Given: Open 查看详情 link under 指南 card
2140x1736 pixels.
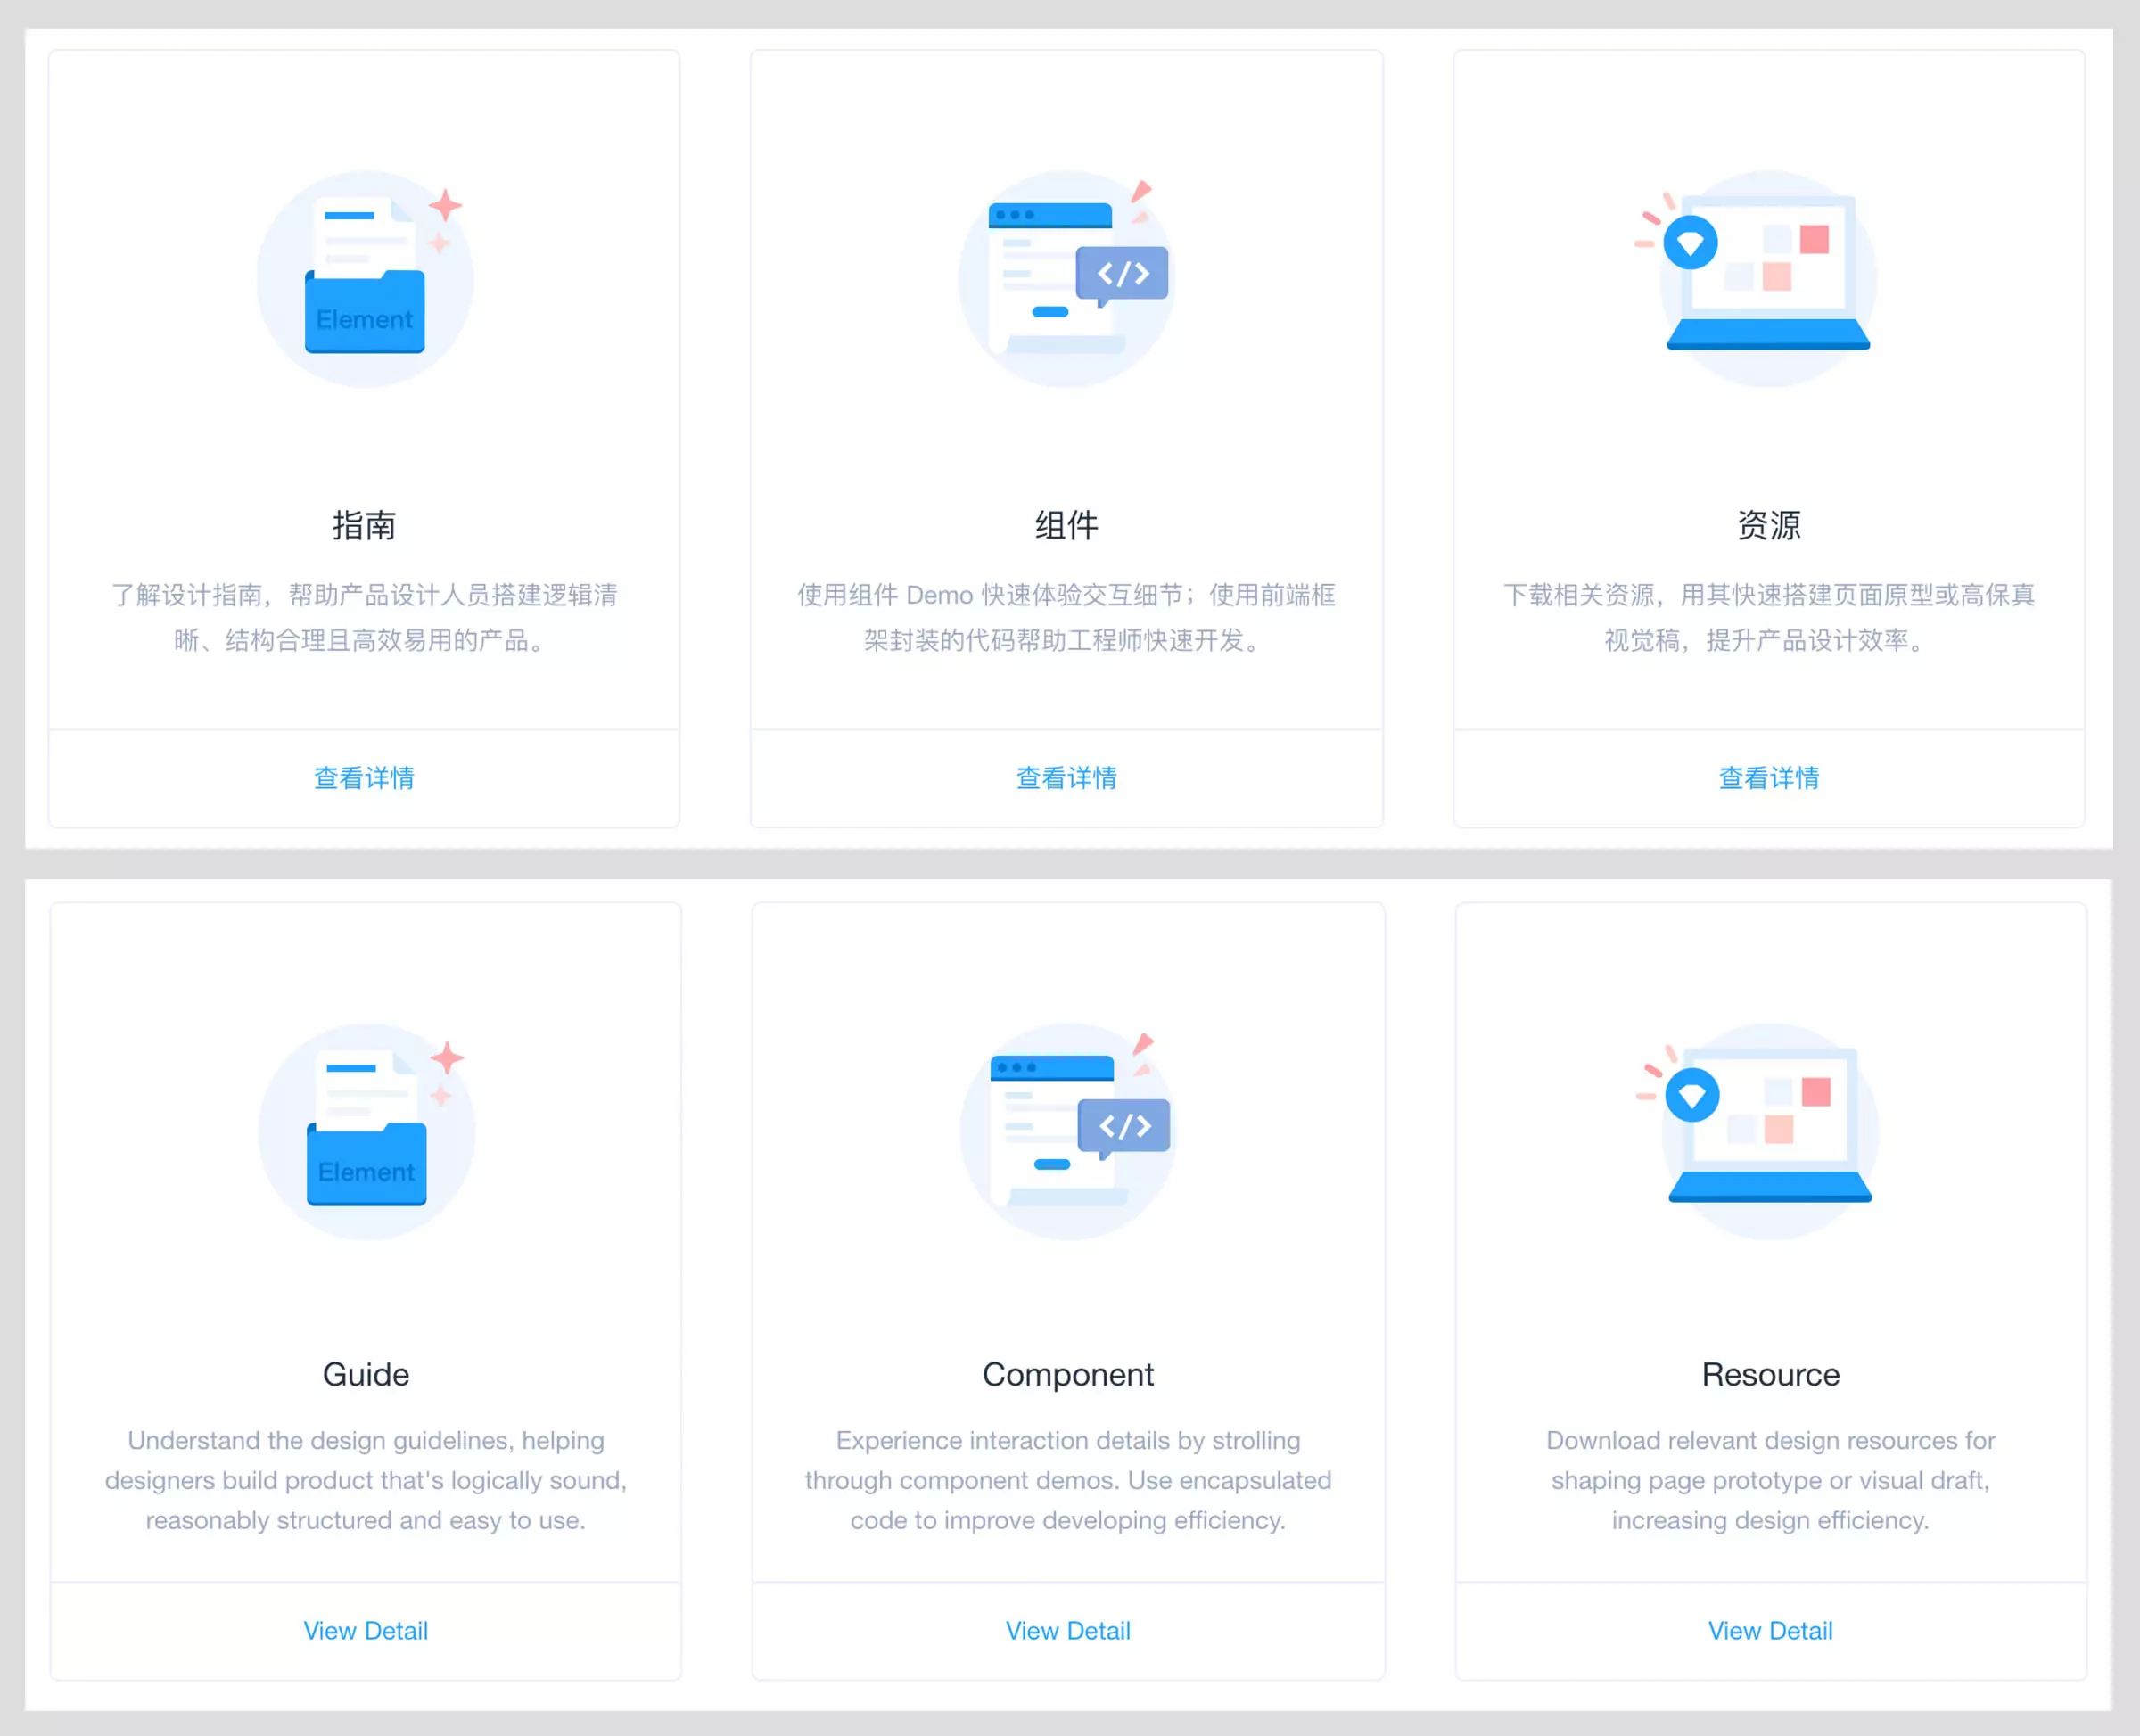Looking at the screenshot, I should [364, 778].
